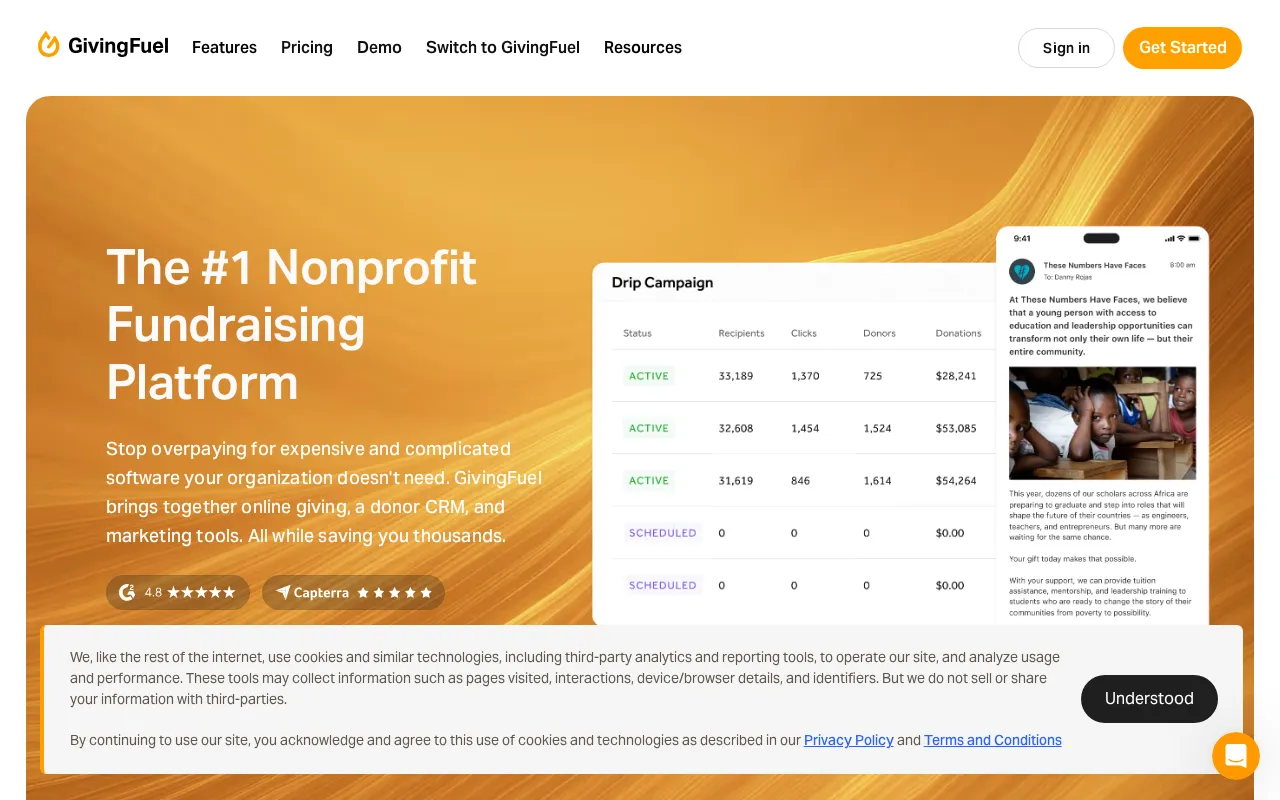This screenshot has height=800, width=1280.
Task: Select Switch to GivingFuel in navigation
Action: pos(503,47)
